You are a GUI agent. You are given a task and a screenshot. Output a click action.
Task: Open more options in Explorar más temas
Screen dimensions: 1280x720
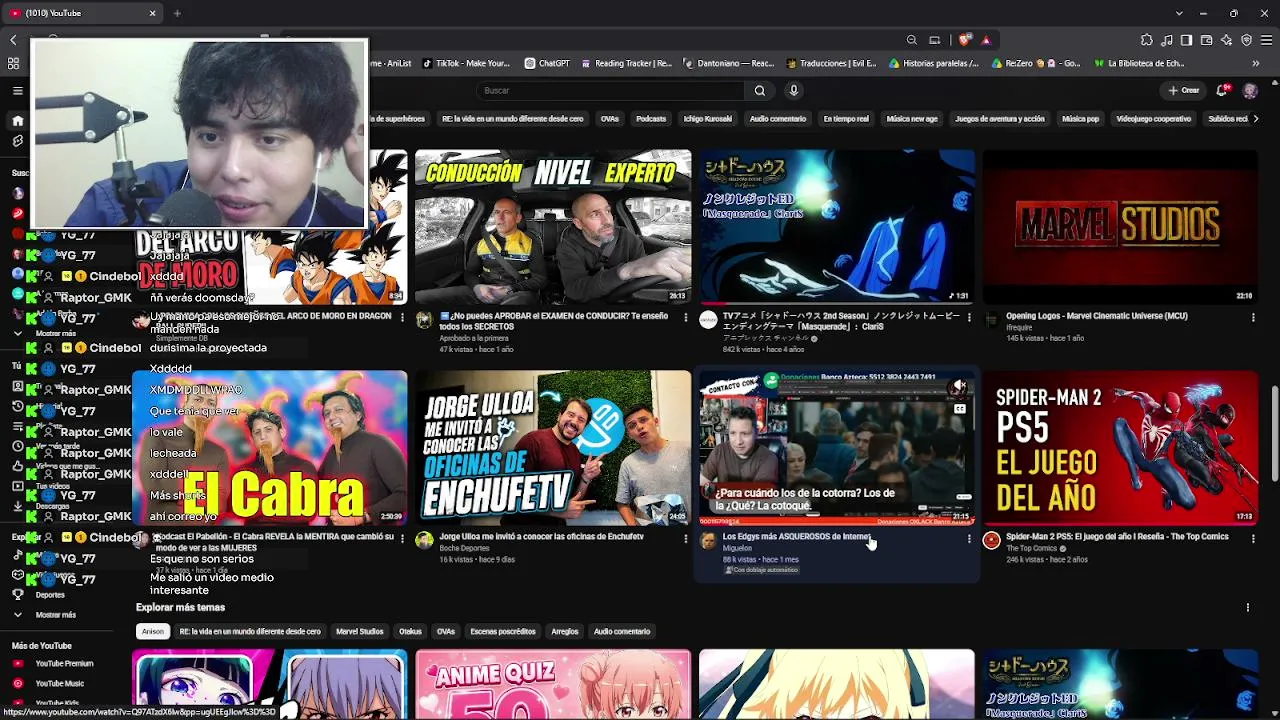(x=1247, y=608)
